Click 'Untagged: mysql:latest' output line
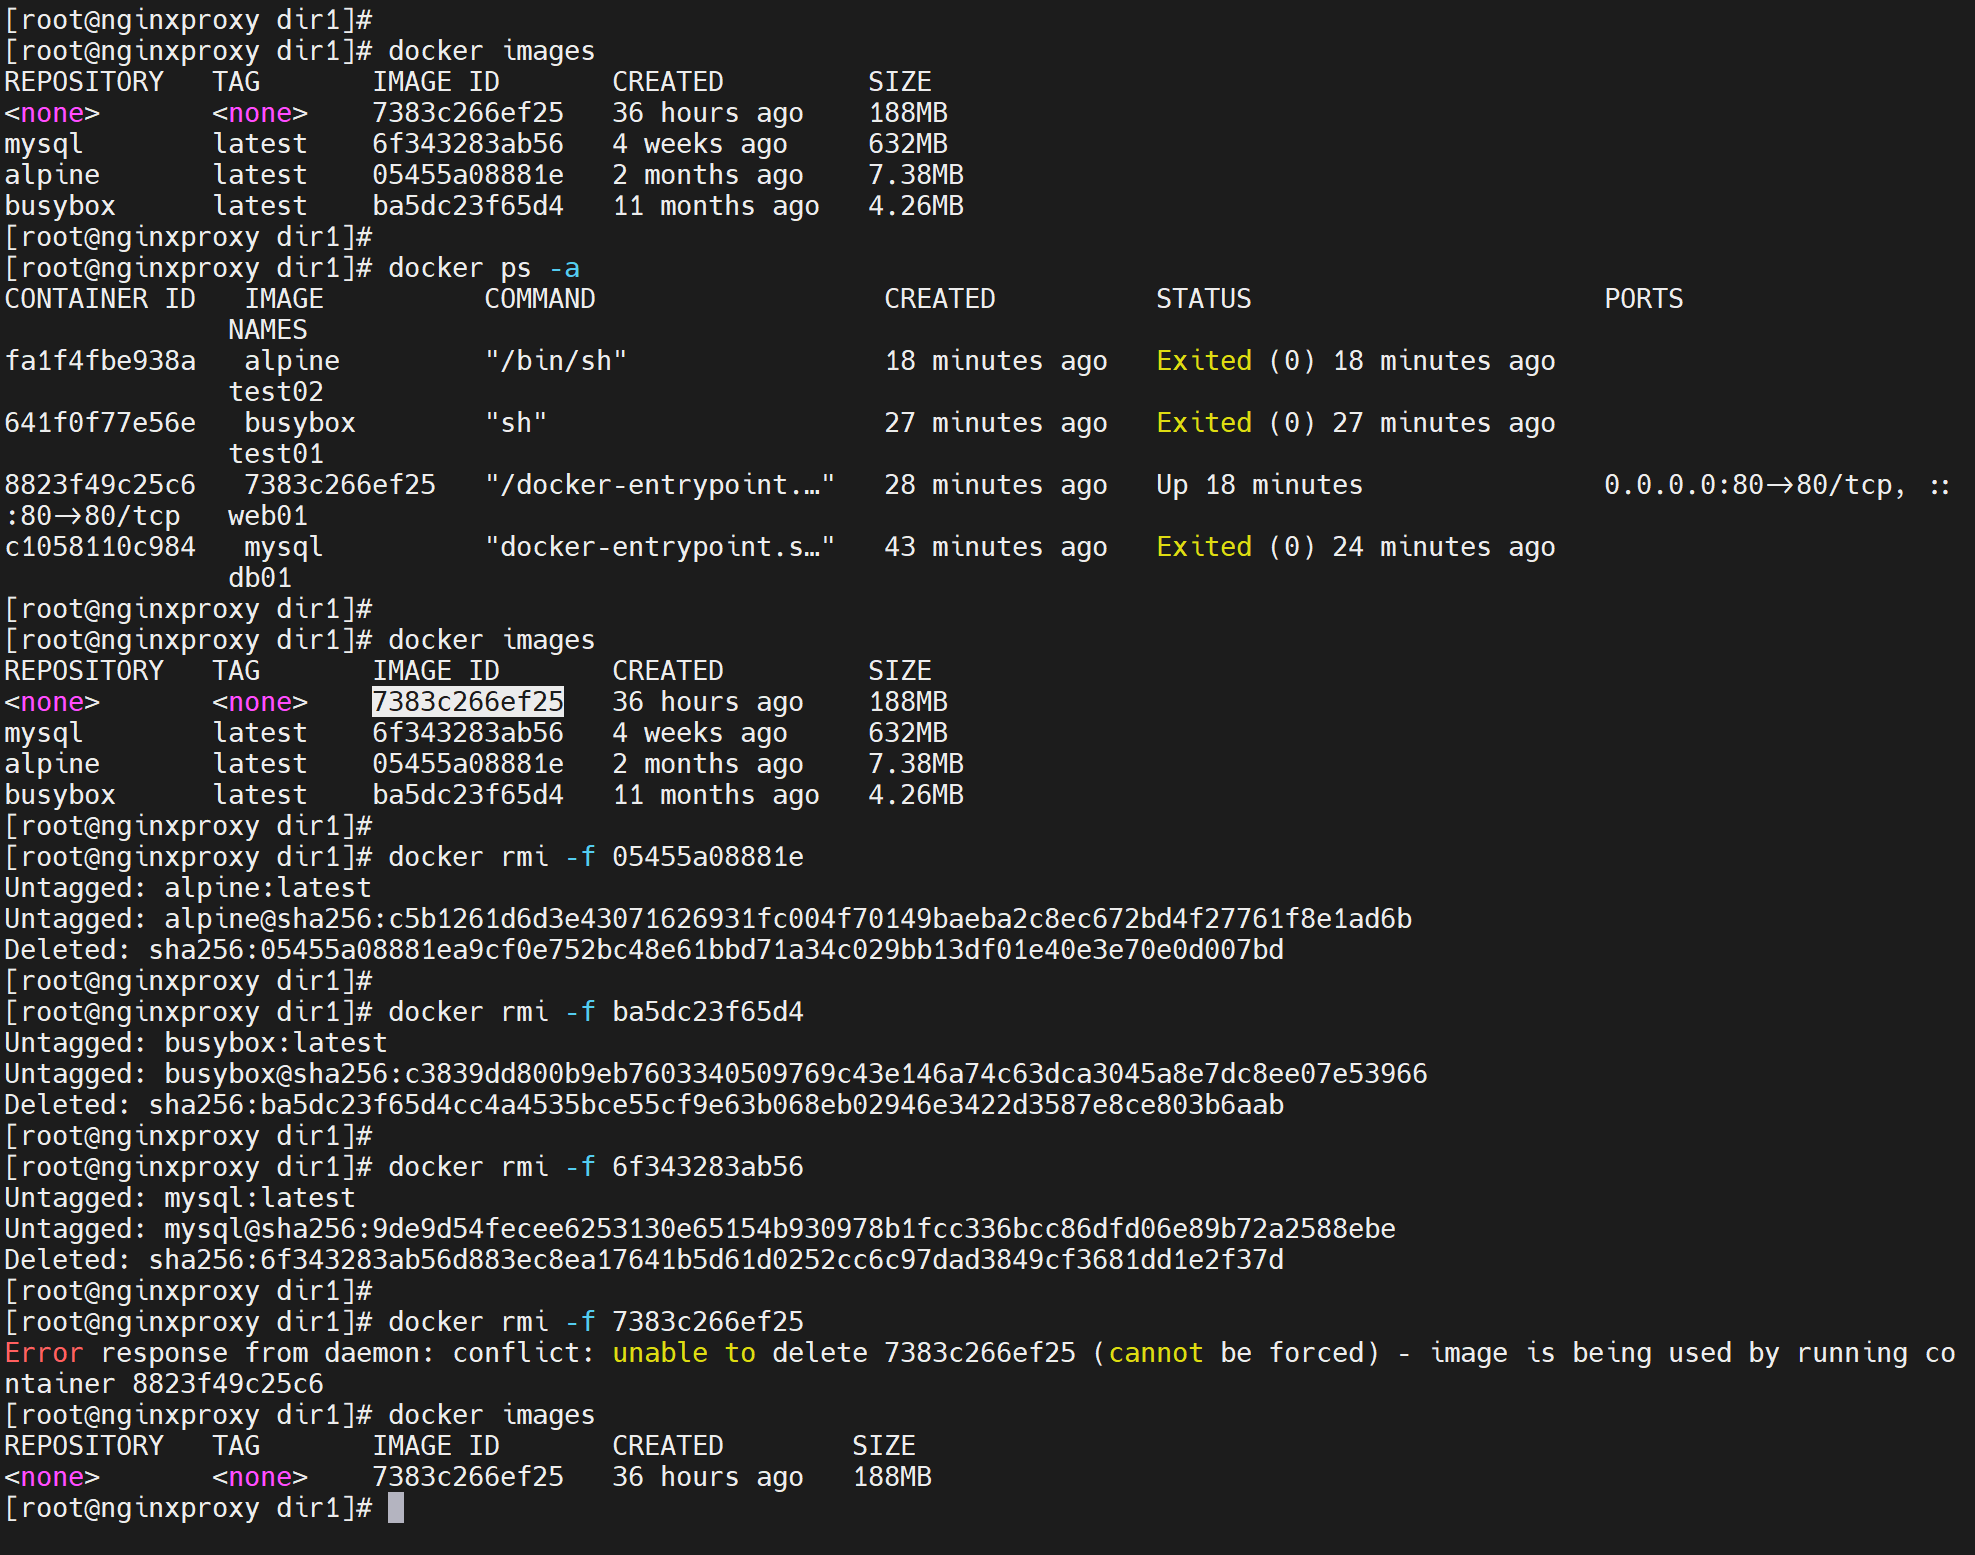1975x1555 pixels. (179, 1198)
